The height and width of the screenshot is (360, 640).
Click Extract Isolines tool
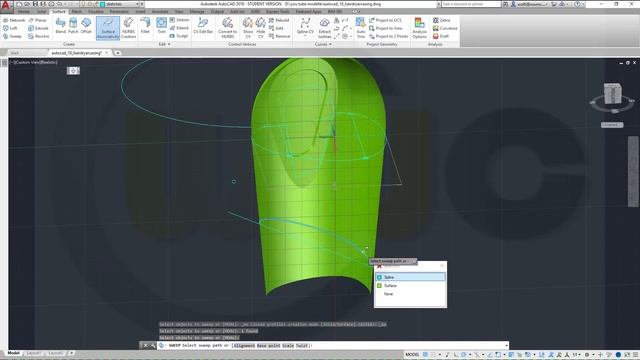[324, 28]
